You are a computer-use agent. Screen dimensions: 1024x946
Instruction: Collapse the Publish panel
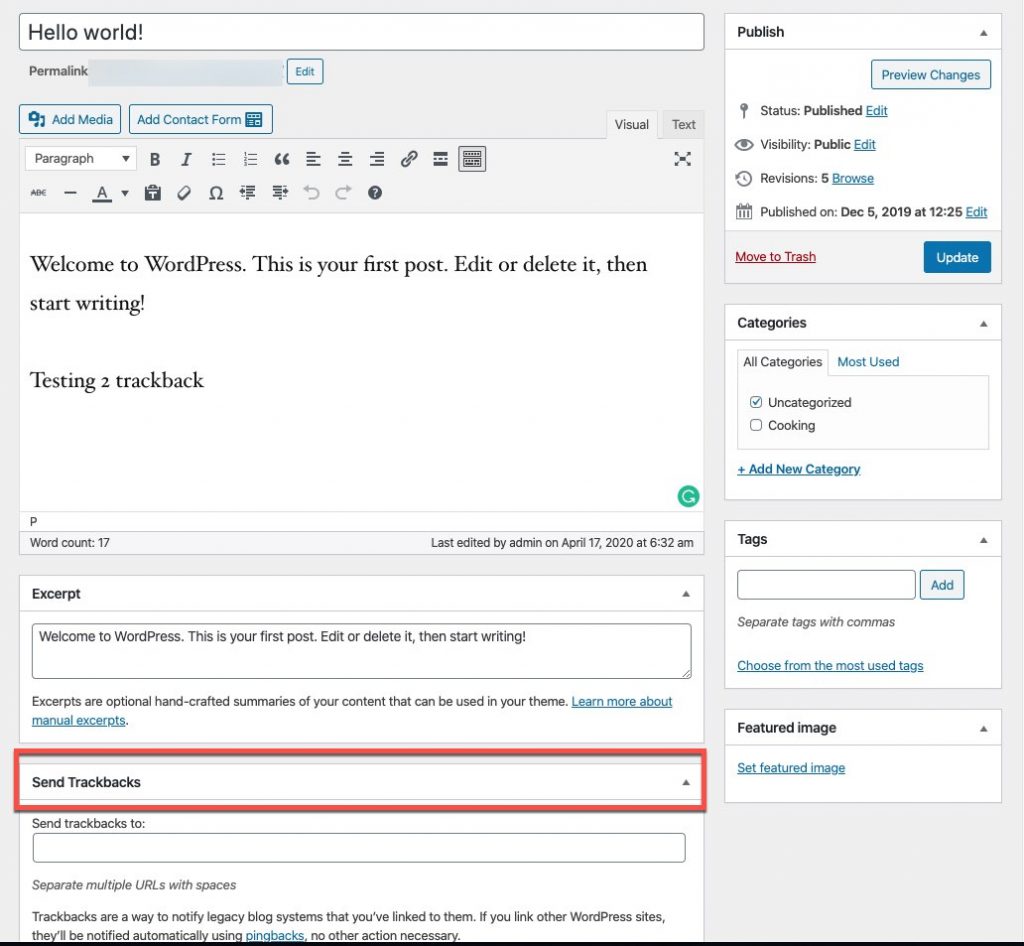point(984,33)
